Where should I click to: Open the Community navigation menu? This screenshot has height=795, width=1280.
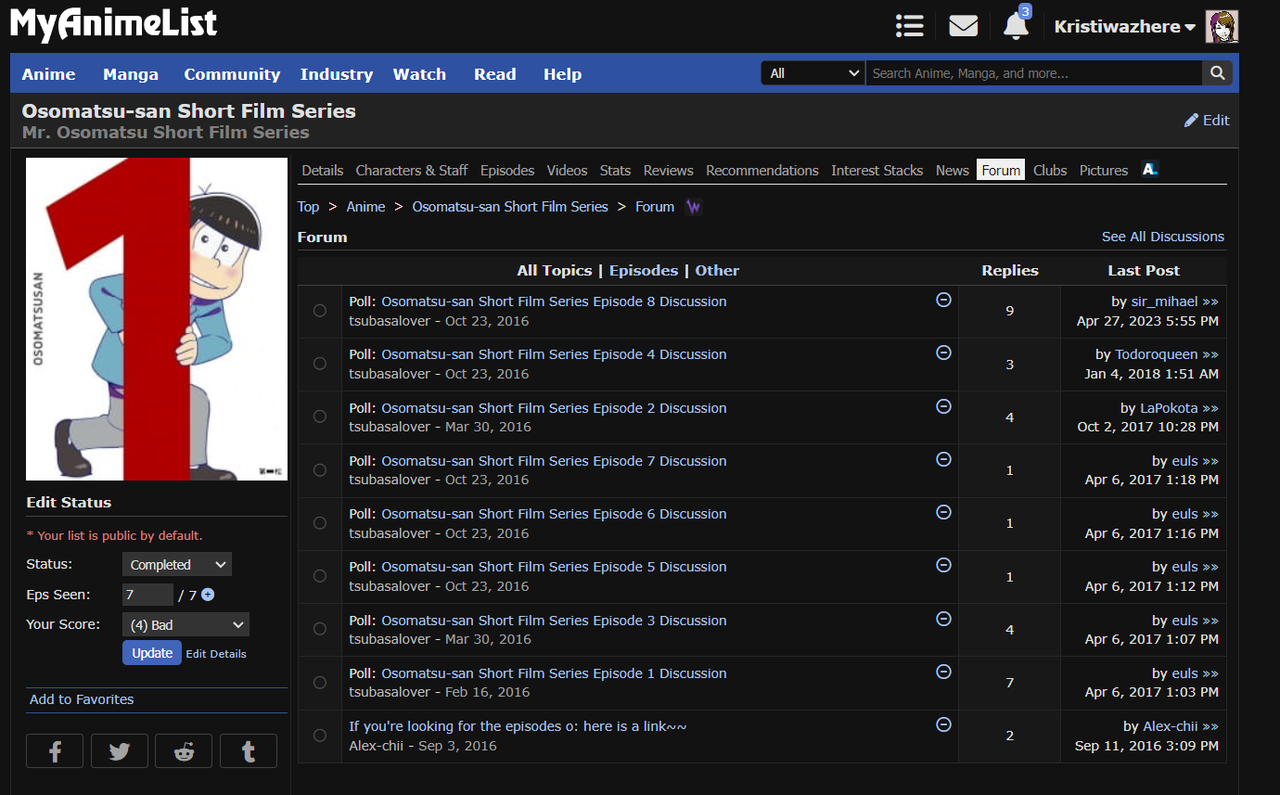pos(232,74)
